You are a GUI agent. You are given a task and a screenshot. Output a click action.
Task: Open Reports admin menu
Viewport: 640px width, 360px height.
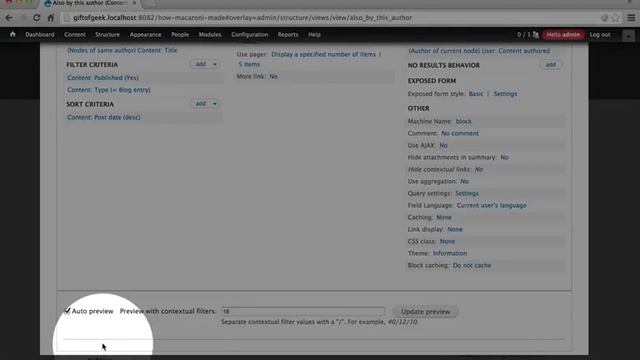click(x=288, y=35)
